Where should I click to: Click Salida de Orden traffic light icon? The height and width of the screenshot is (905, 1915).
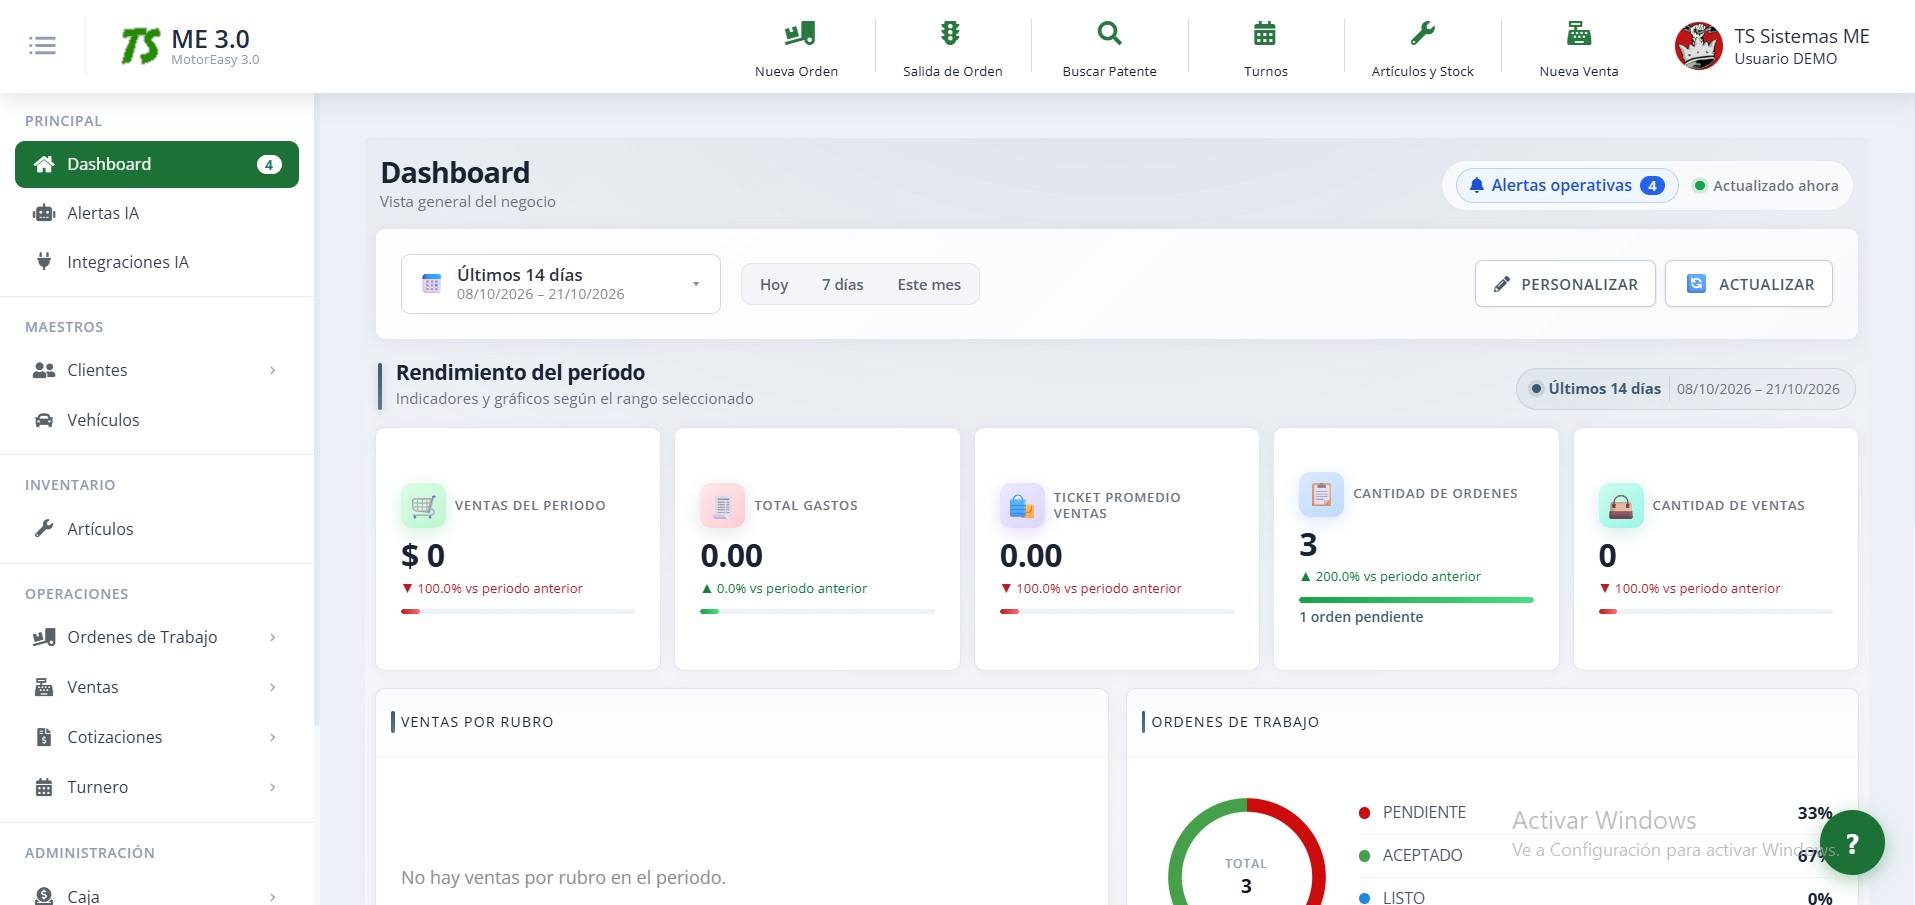950,33
